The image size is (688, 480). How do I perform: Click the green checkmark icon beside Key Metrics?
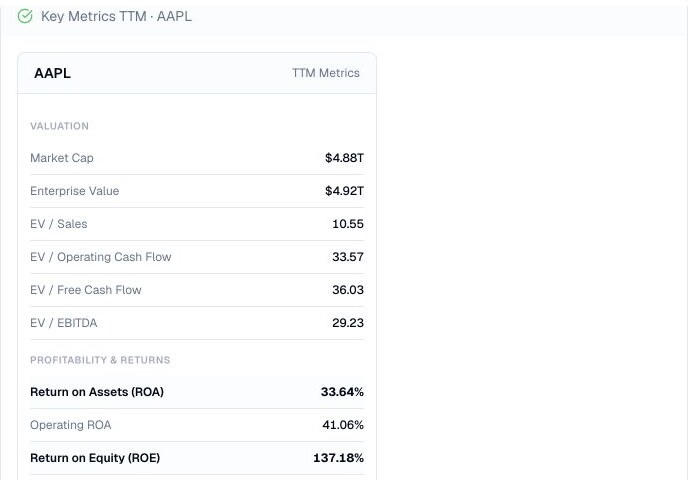pos(25,16)
